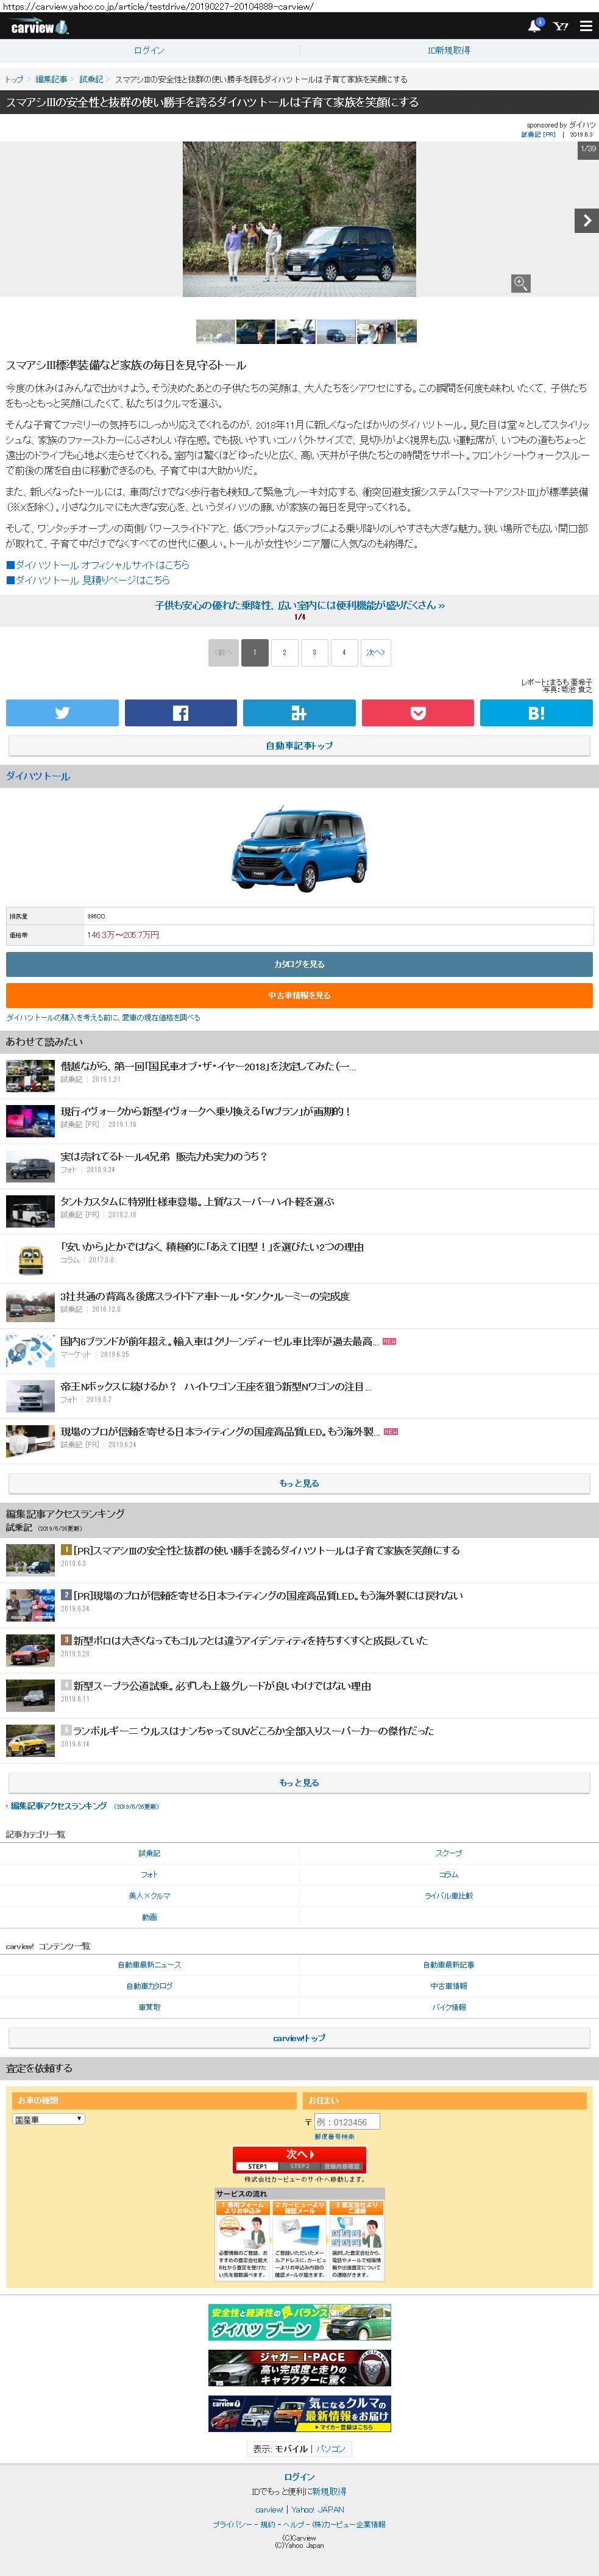Image resolution: width=599 pixels, height=2576 pixels.
Task: Go to pagination page 2
Action: (284, 652)
